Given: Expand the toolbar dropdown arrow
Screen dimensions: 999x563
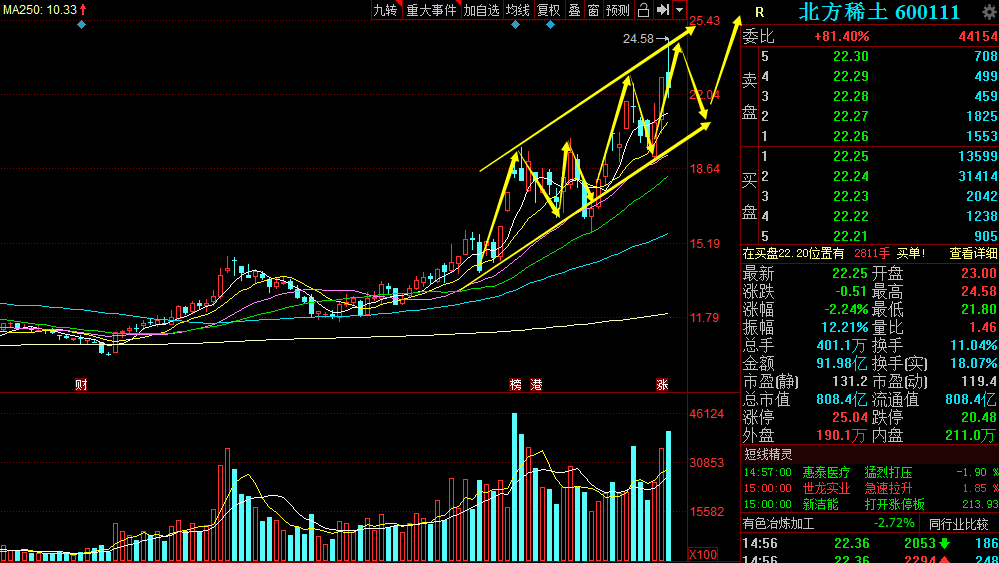Looking at the screenshot, I should (x=680, y=10).
